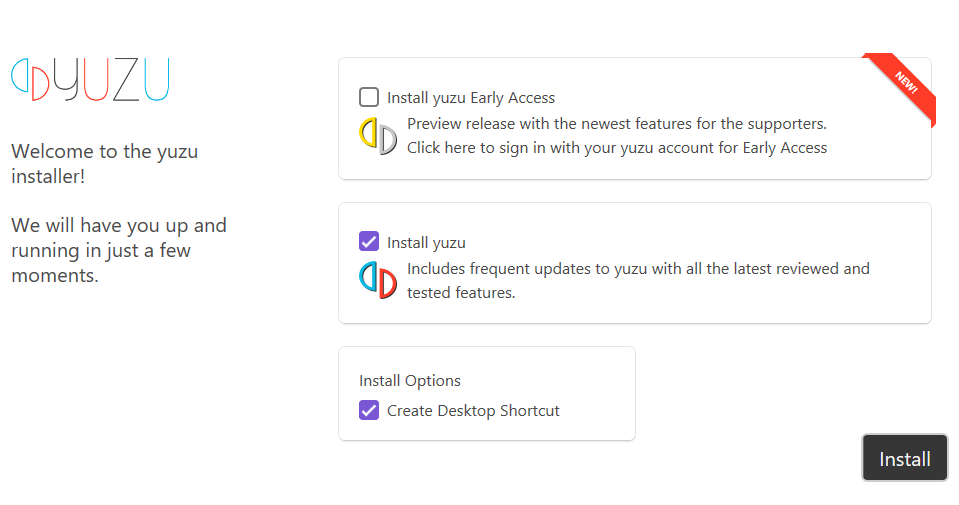
Task: Click the yuzu logo in the header
Action: pyautogui.click(x=90, y=80)
